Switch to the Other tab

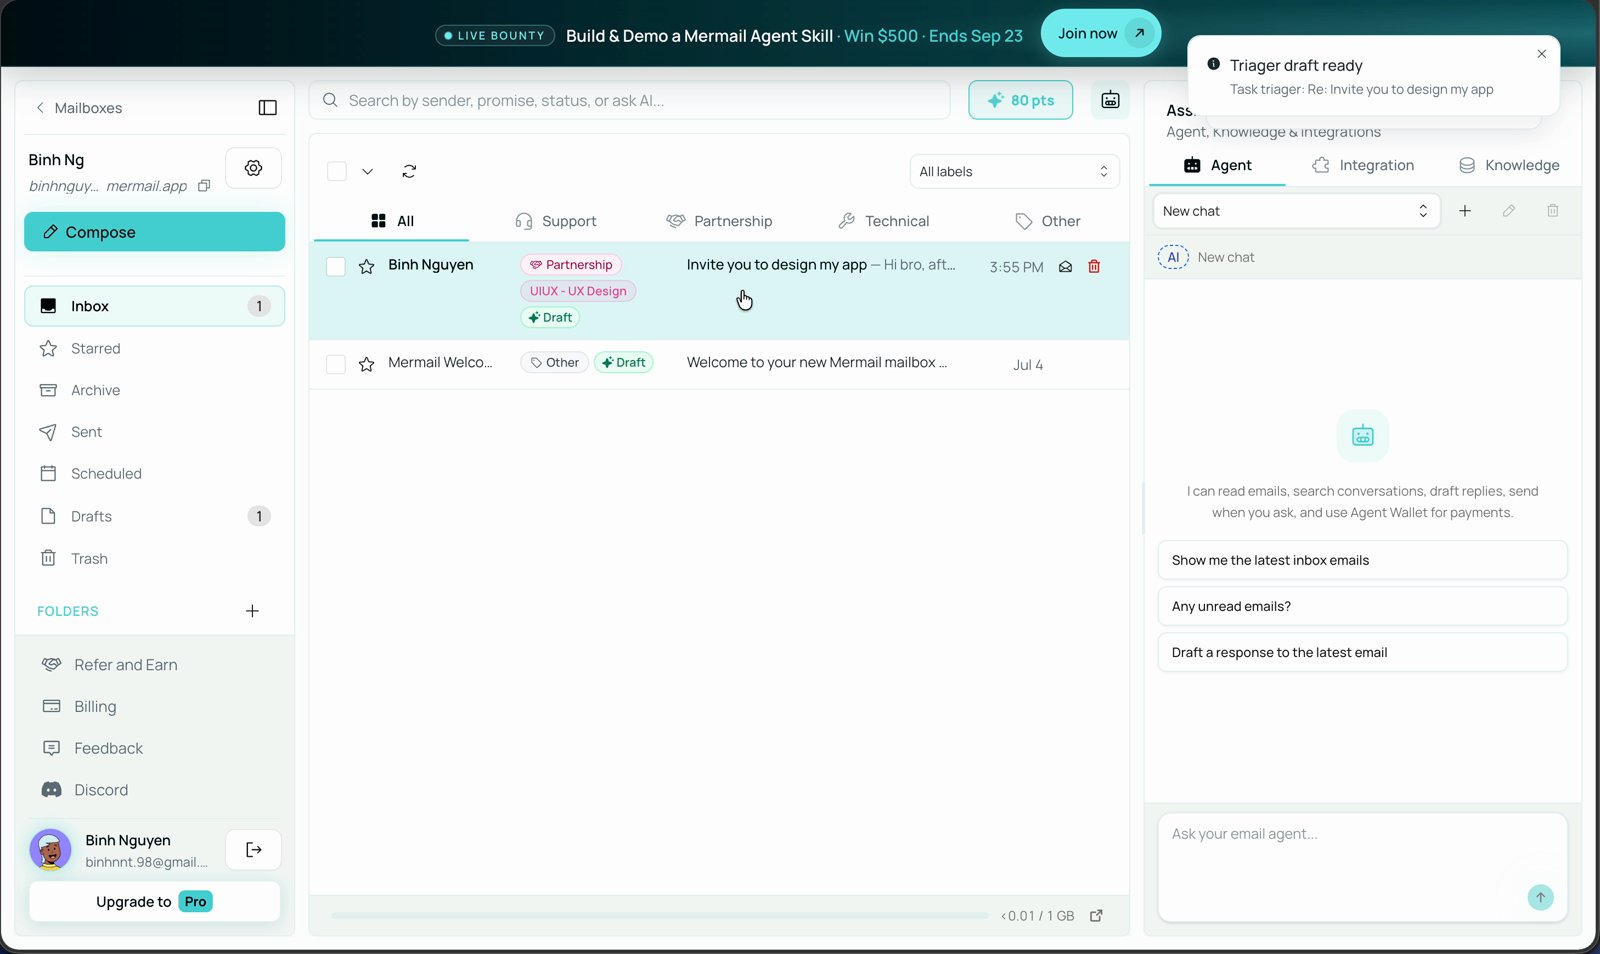1047,221
